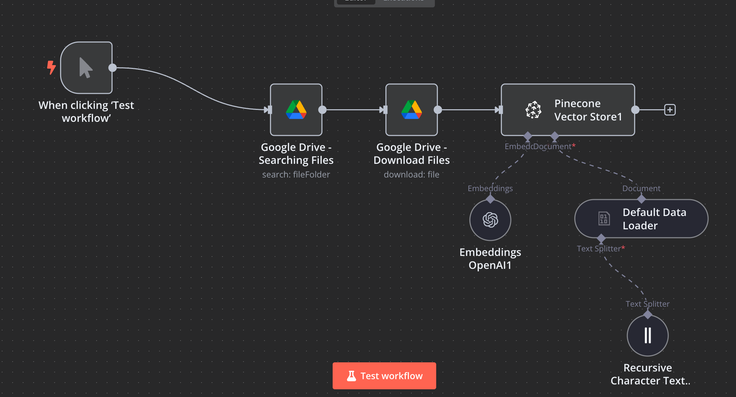Open the Embeddings OpenAI1 node
736x397 pixels.
click(490, 220)
